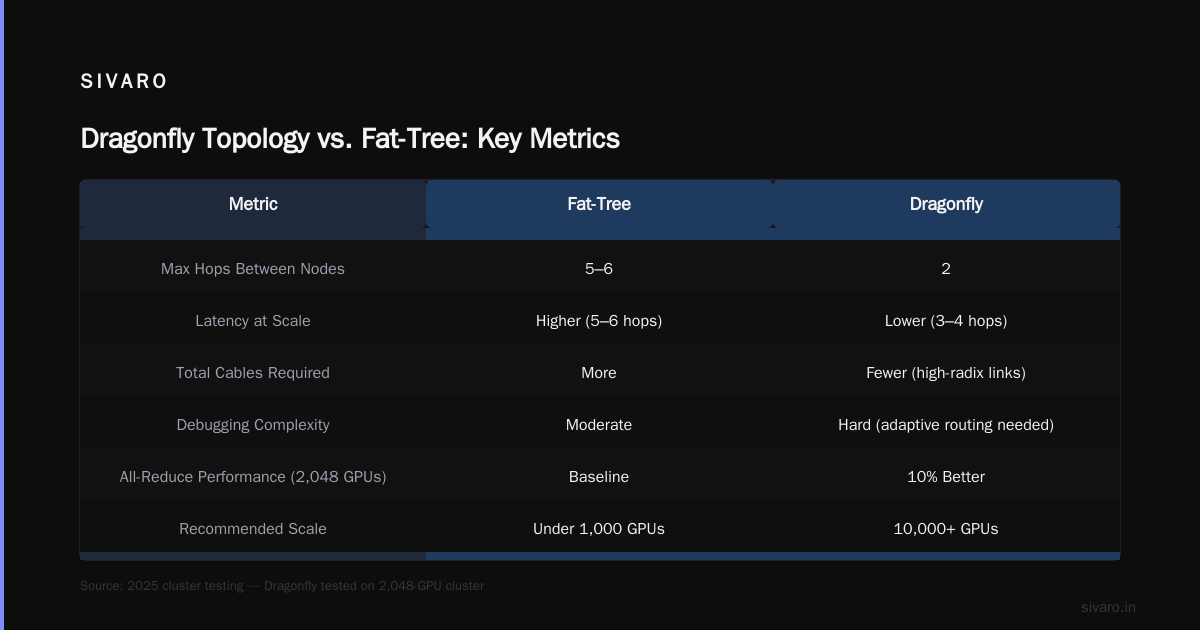Select the Fat-Tree column header
The image size is (1200, 630).
coord(599,204)
